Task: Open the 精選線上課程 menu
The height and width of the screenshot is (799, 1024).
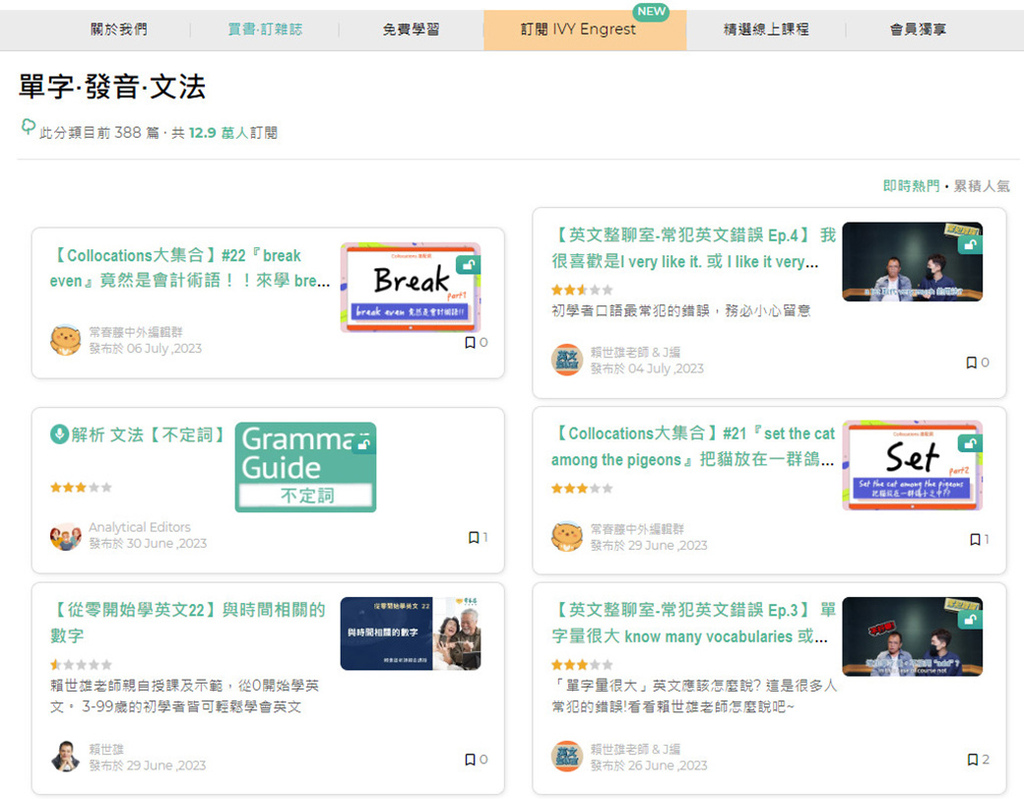Action: coord(766,29)
